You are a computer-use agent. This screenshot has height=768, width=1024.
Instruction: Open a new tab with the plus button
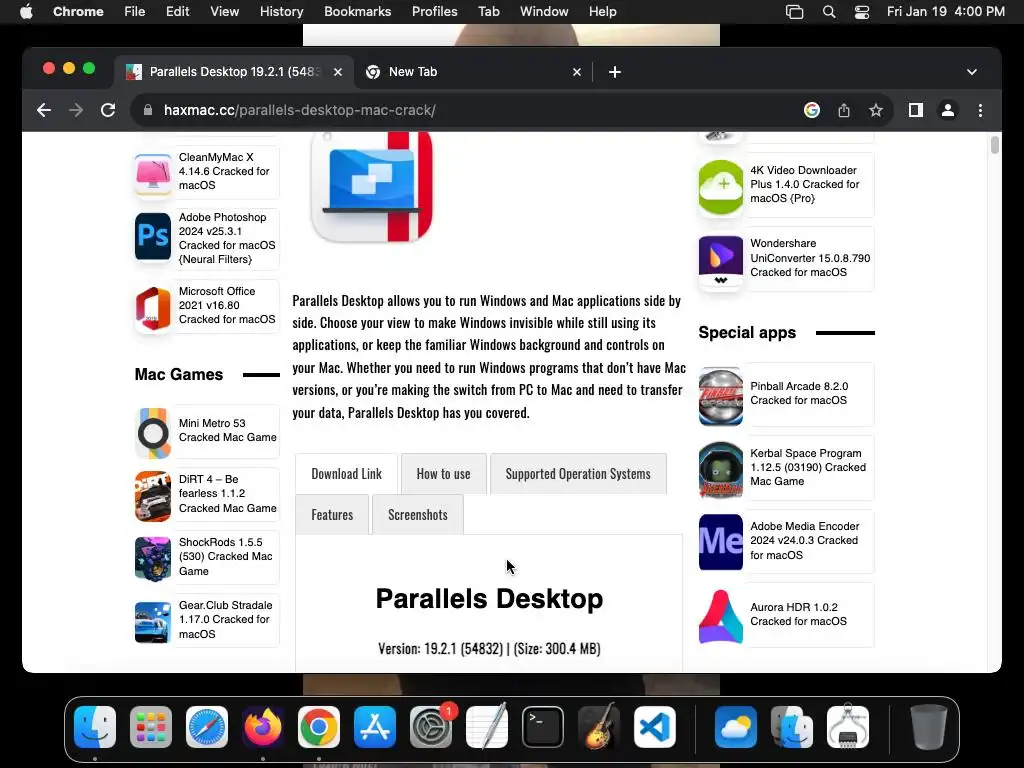[x=615, y=72]
